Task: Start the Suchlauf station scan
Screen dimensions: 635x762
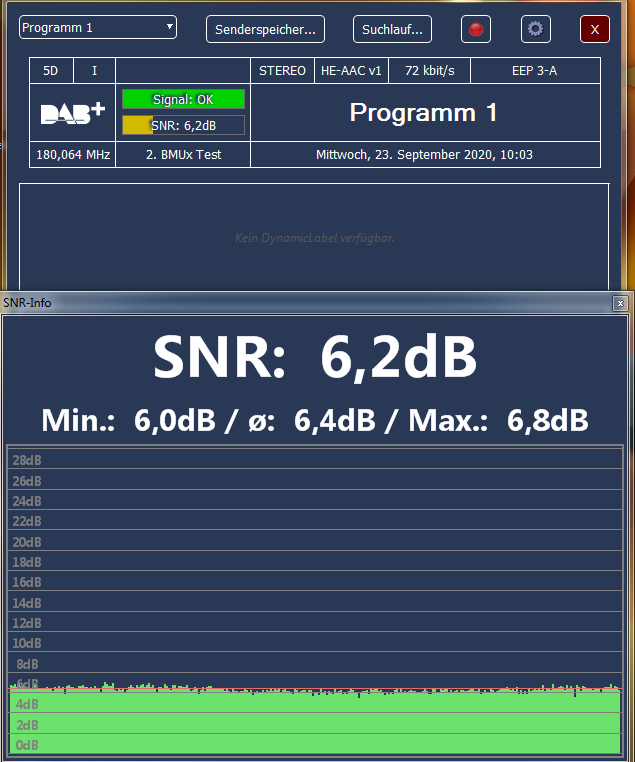Action: pos(392,30)
